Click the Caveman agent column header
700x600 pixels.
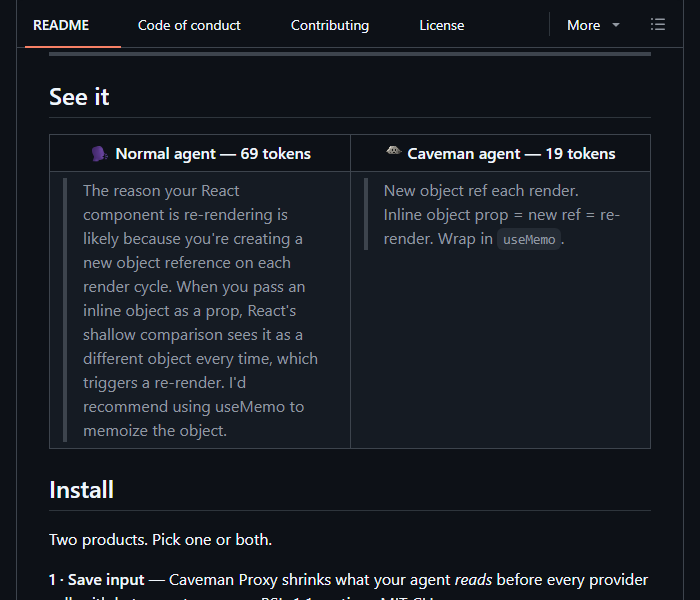[500, 153]
